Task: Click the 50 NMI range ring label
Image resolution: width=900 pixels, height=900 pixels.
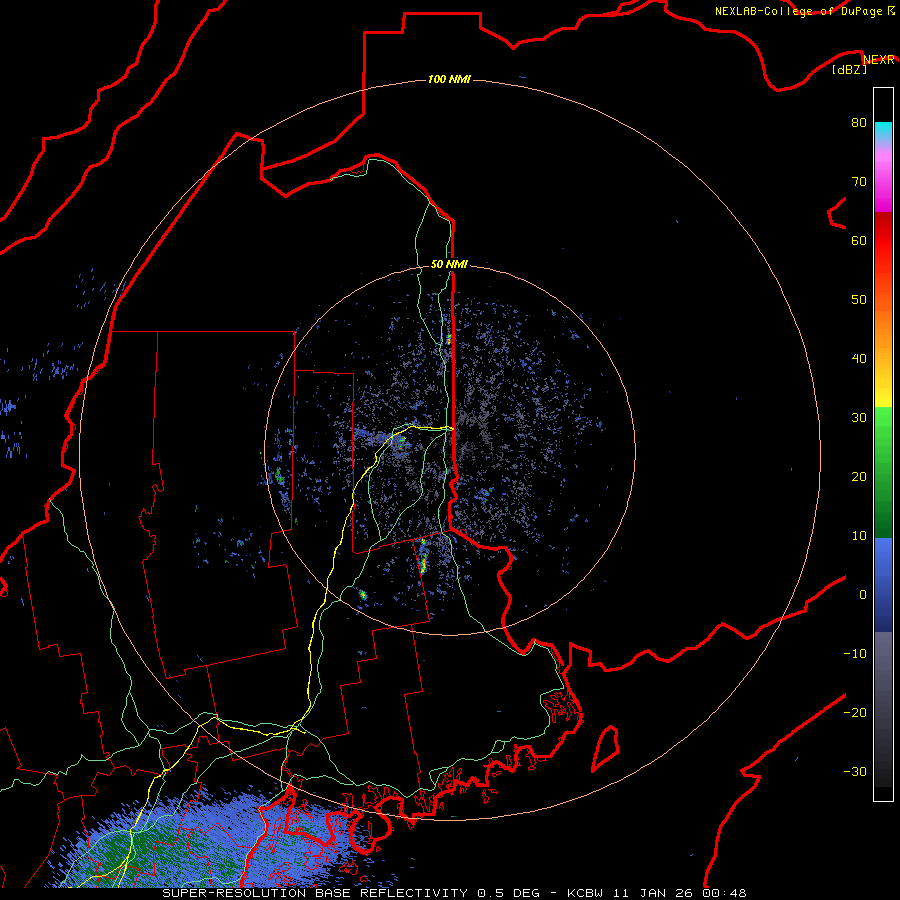Action: coord(449,264)
